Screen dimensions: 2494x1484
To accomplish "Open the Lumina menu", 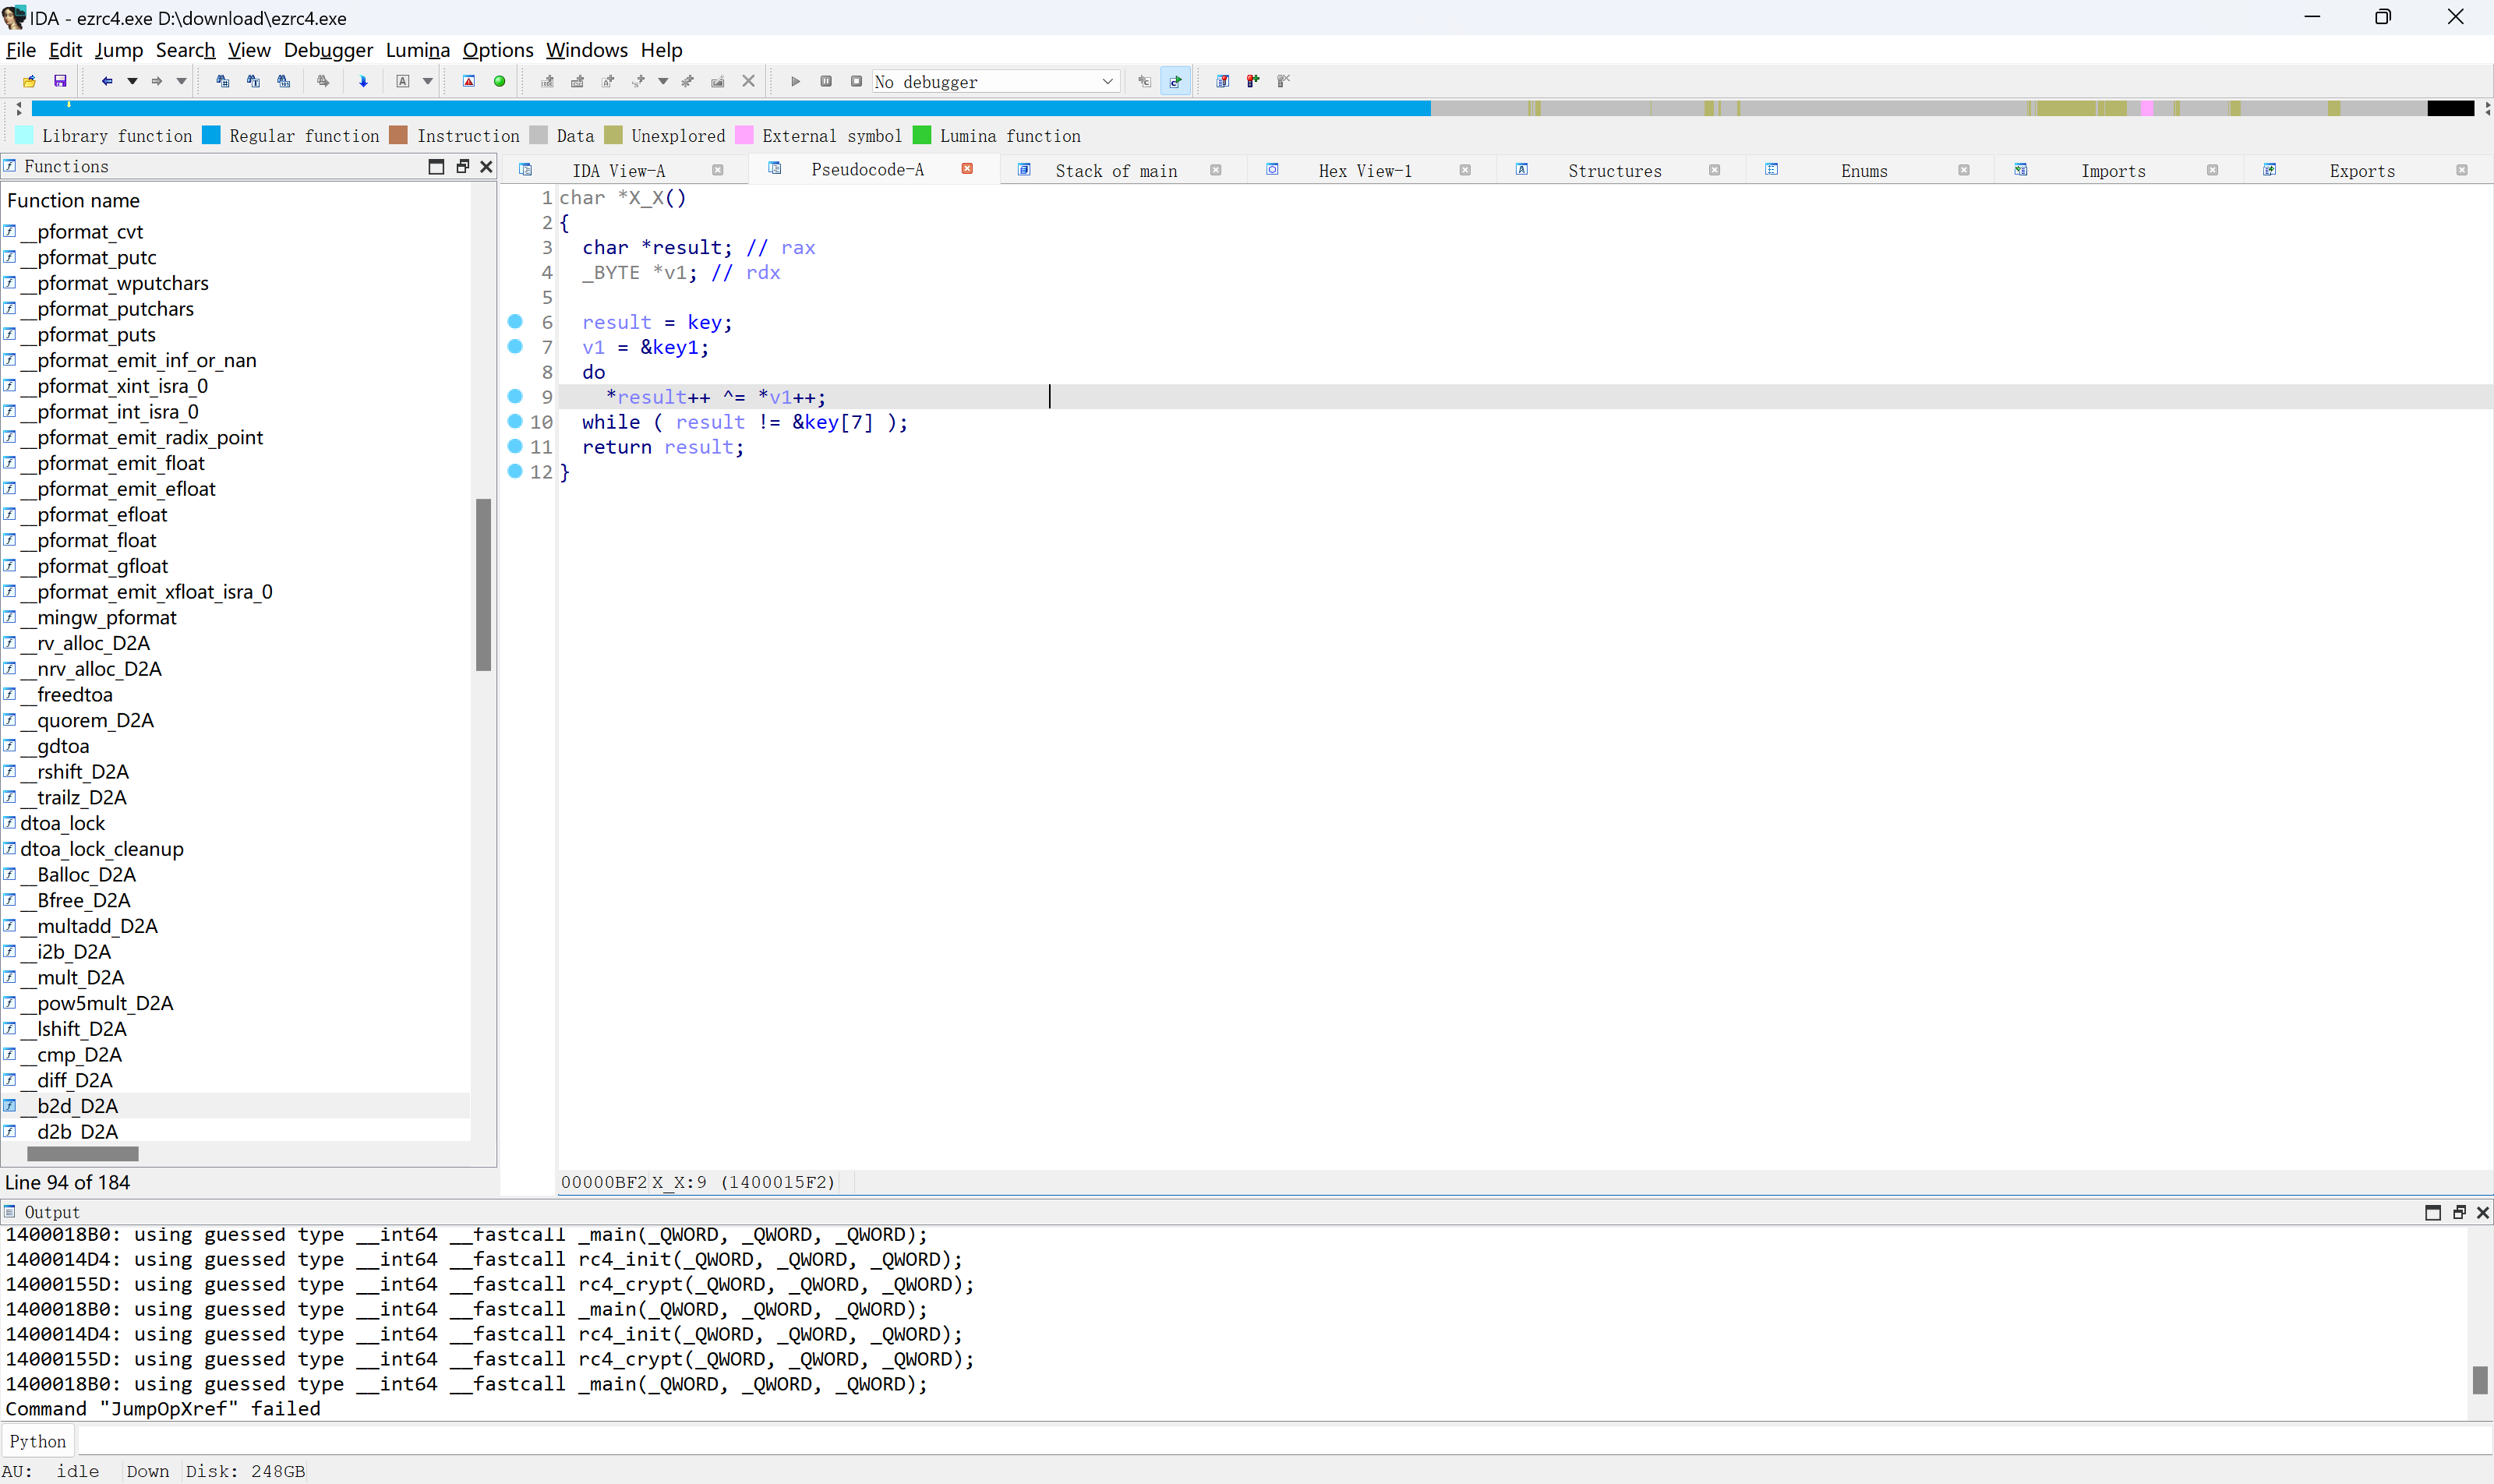I will [x=417, y=50].
